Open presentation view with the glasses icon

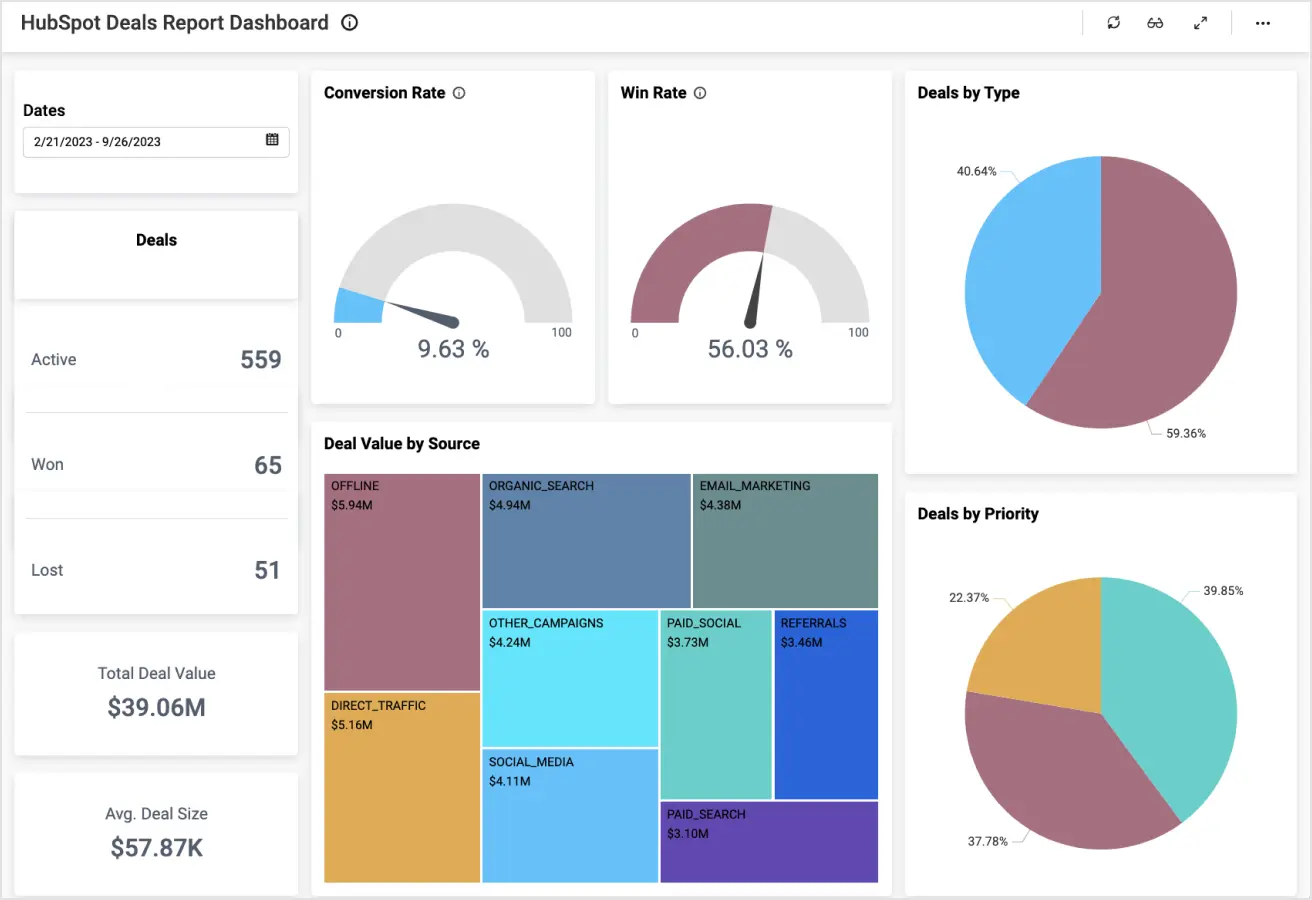click(x=1155, y=22)
